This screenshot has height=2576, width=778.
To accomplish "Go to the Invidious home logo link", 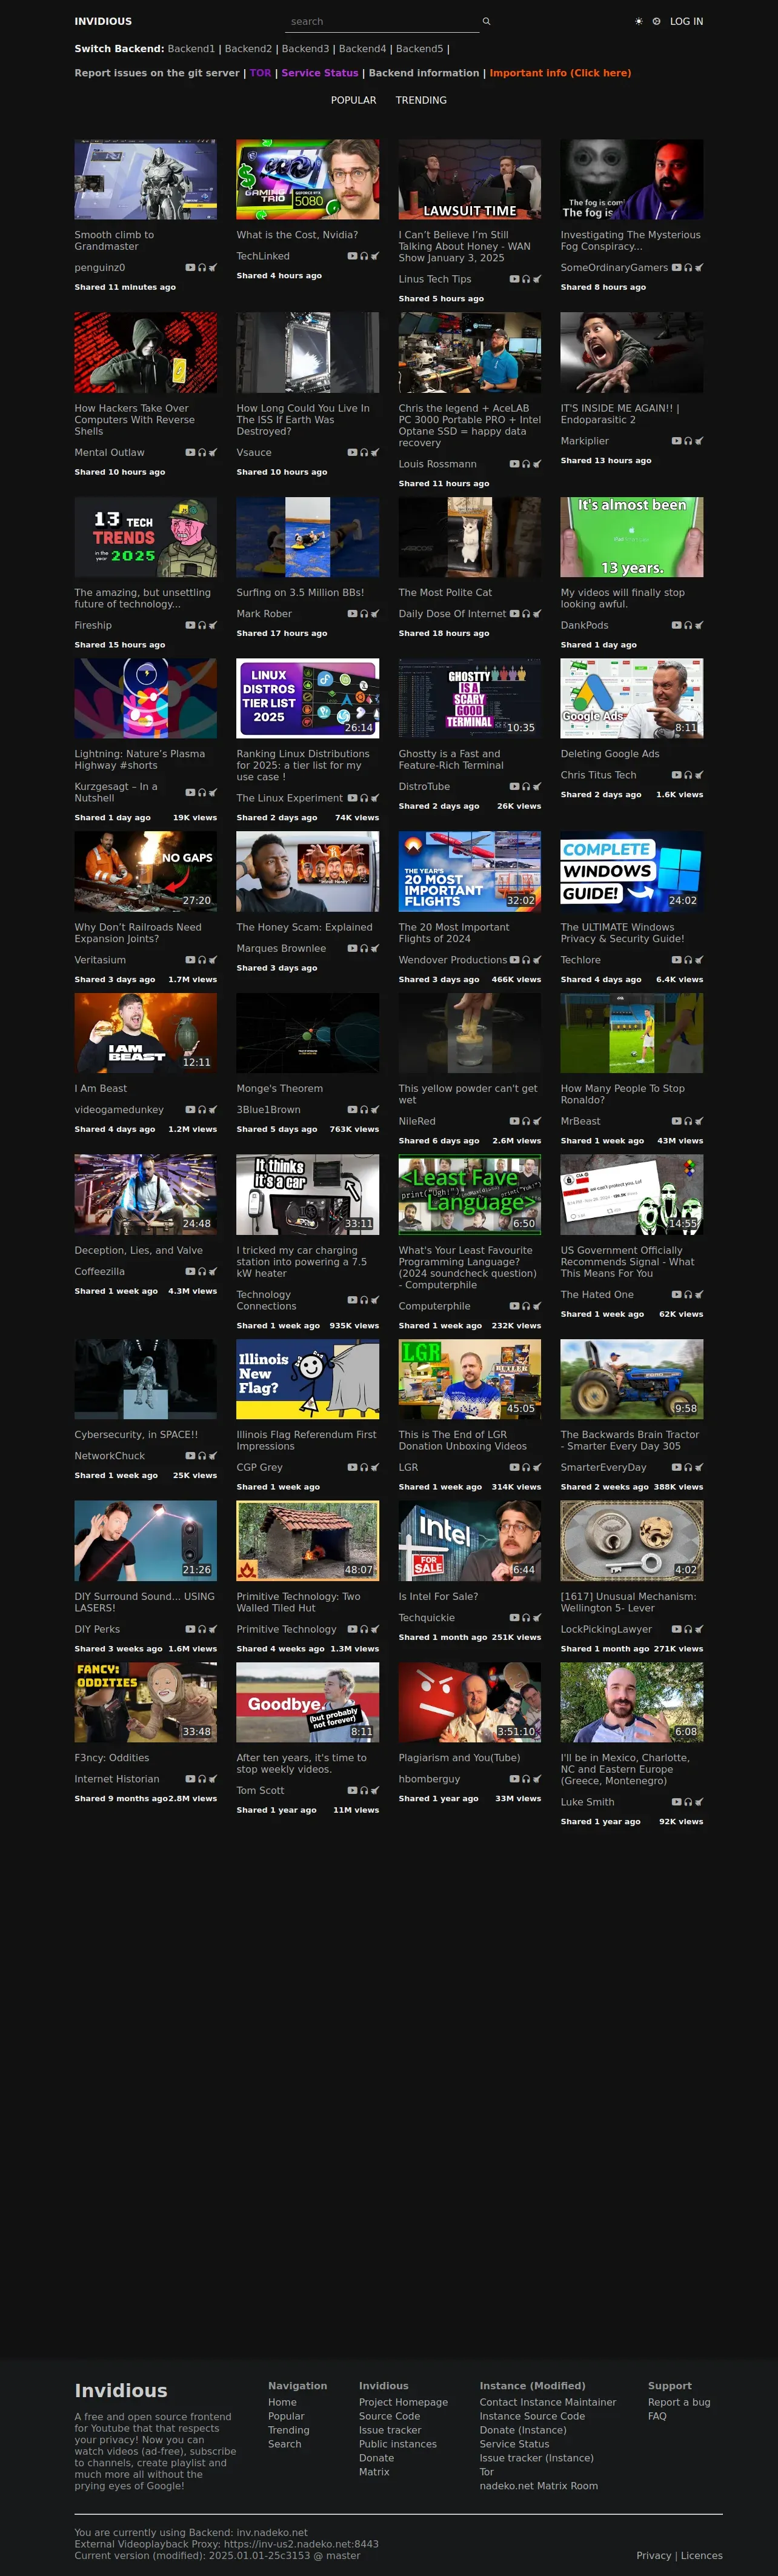I will (103, 21).
